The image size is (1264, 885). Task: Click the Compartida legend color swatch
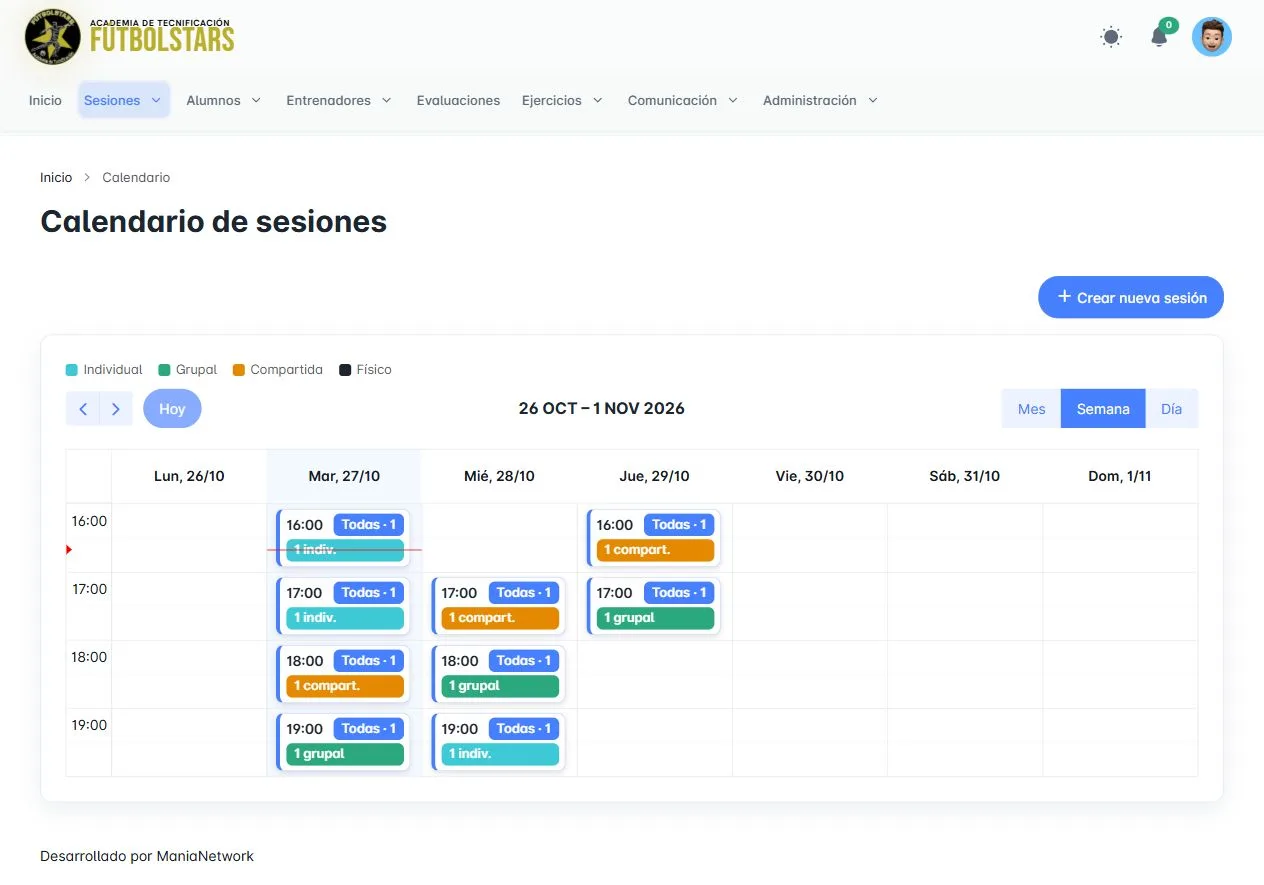click(238, 370)
